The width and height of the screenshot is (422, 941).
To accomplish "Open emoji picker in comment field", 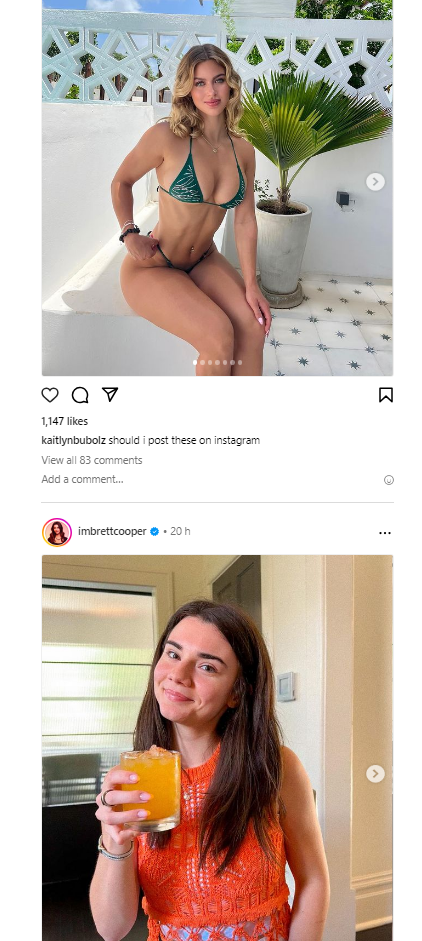I will click(388, 480).
